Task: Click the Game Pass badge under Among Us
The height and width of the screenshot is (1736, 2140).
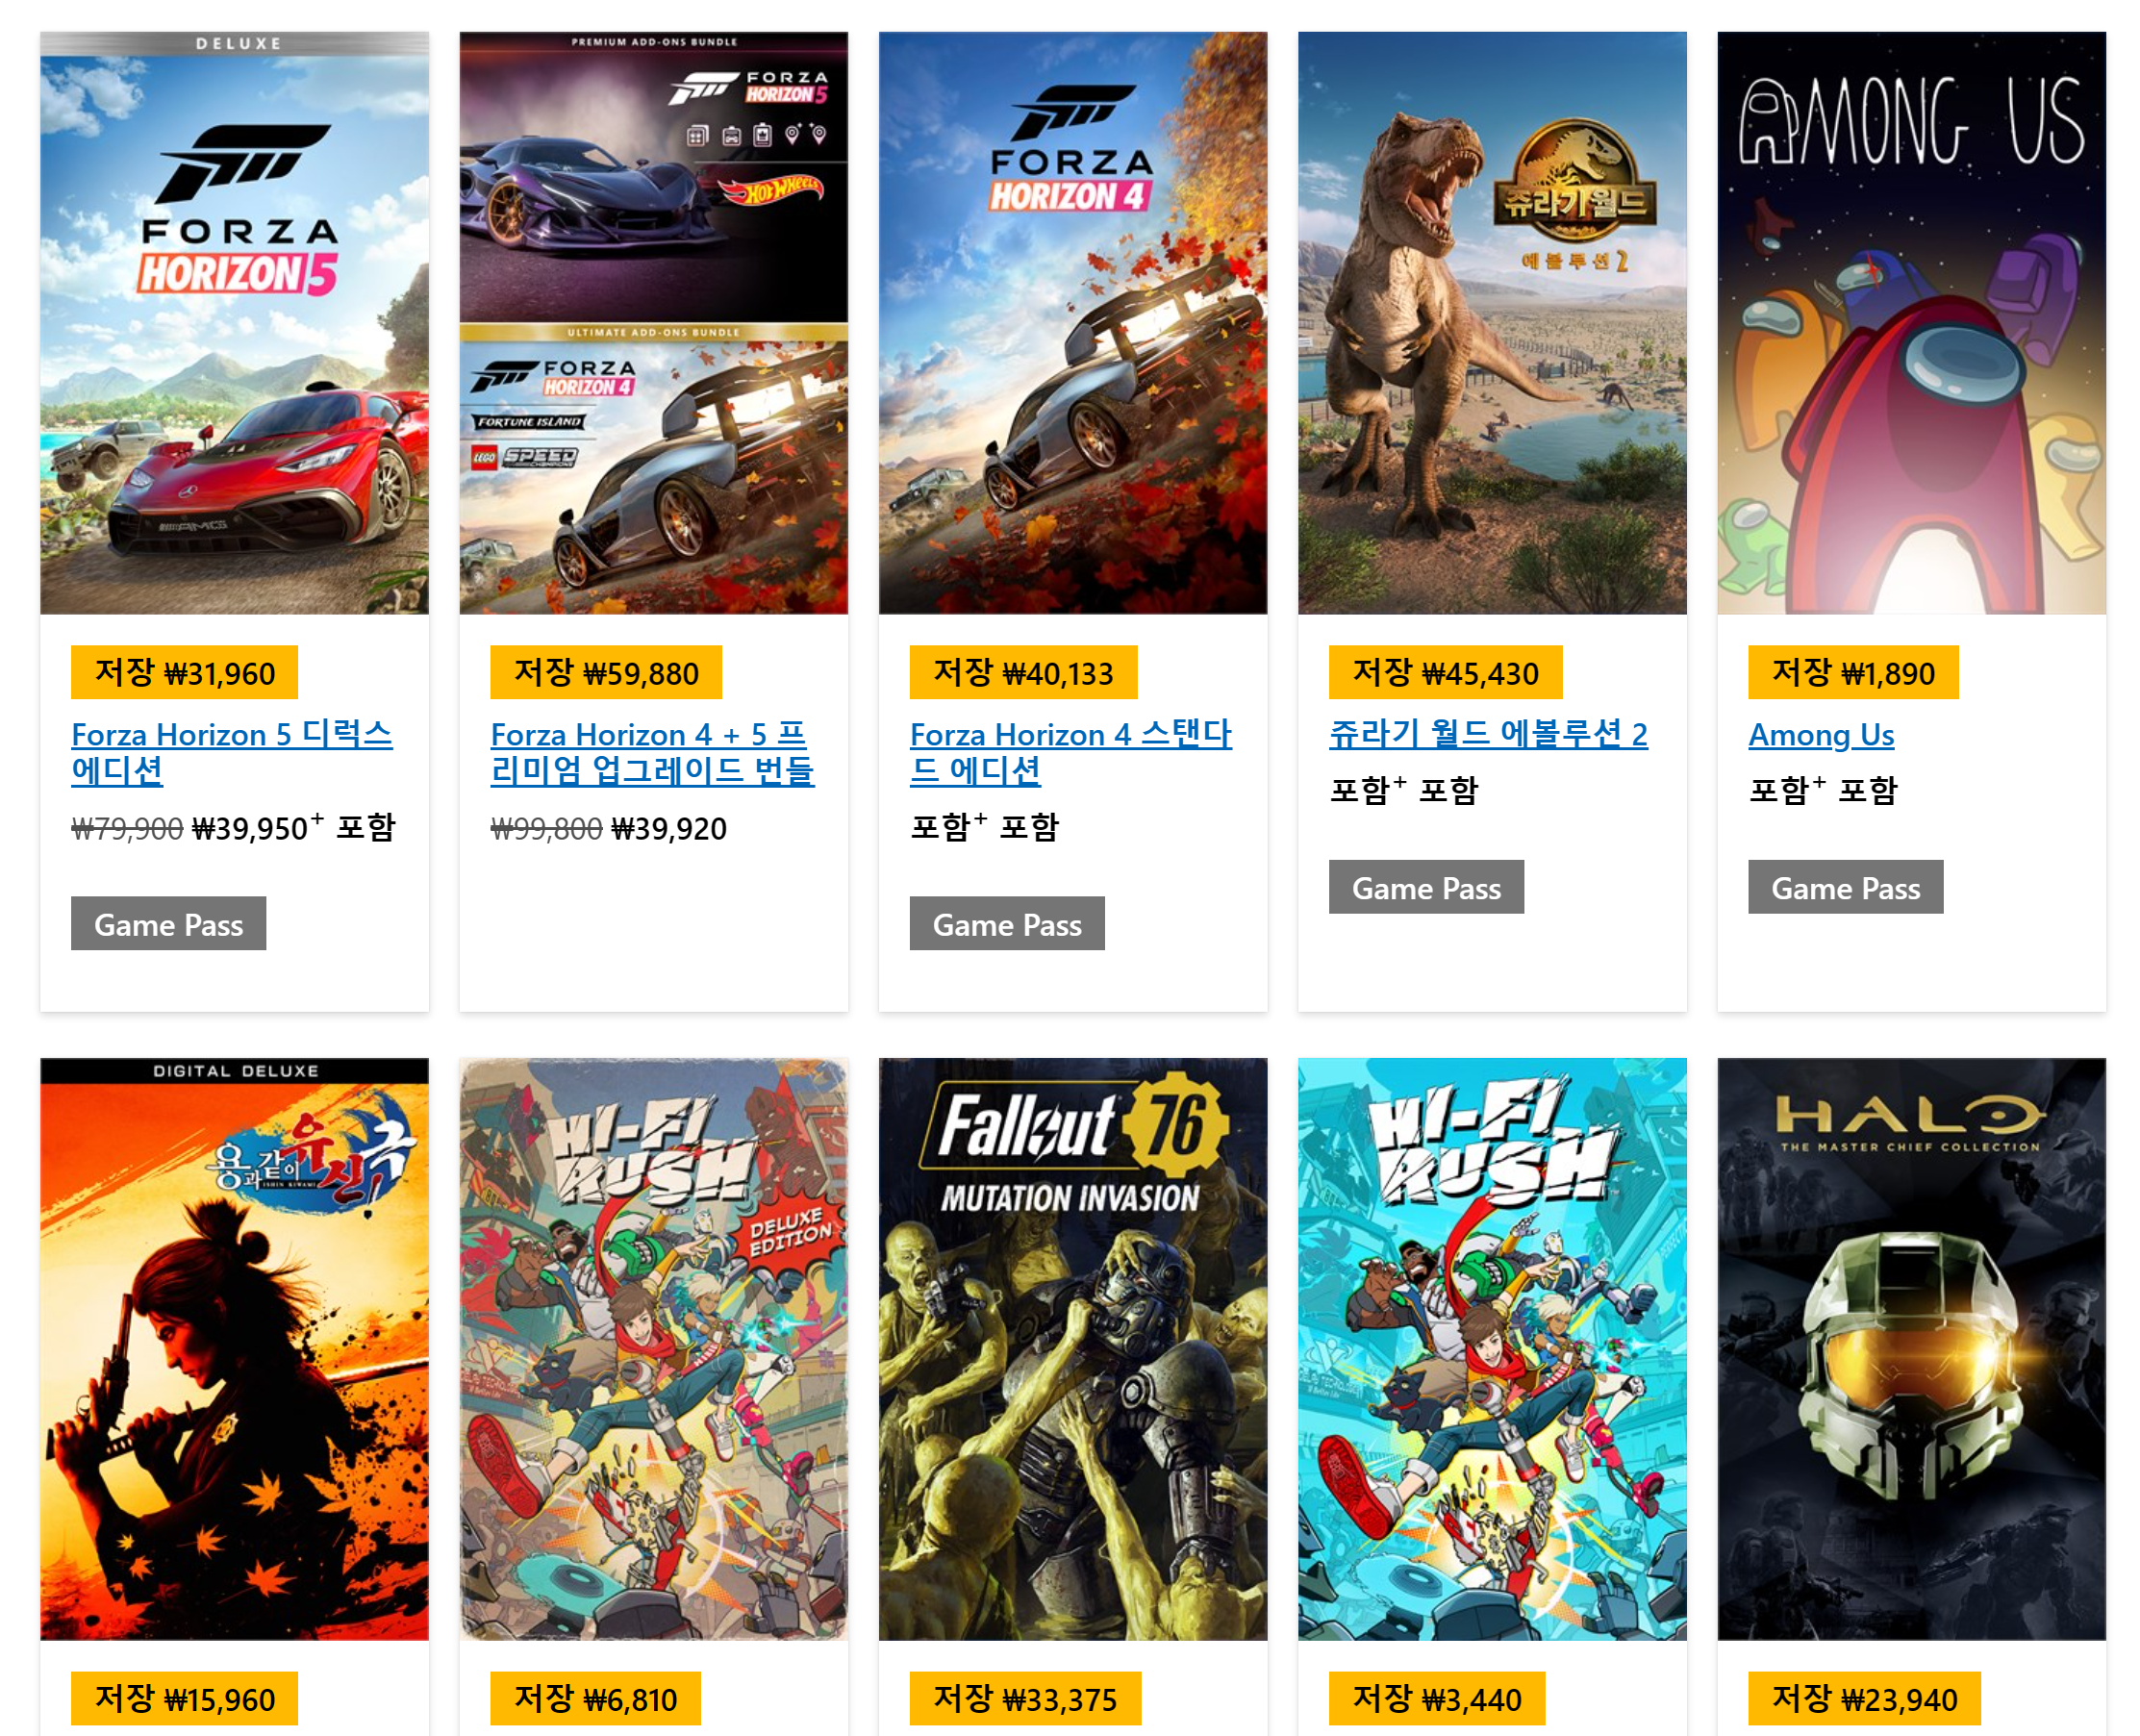Action: (1845, 887)
